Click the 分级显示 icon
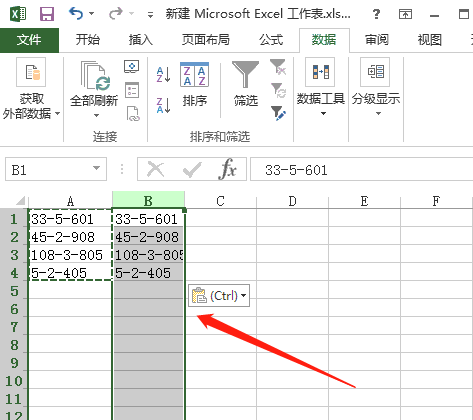The height and width of the screenshot is (420, 473). pyautogui.click(x=375, y=72)
